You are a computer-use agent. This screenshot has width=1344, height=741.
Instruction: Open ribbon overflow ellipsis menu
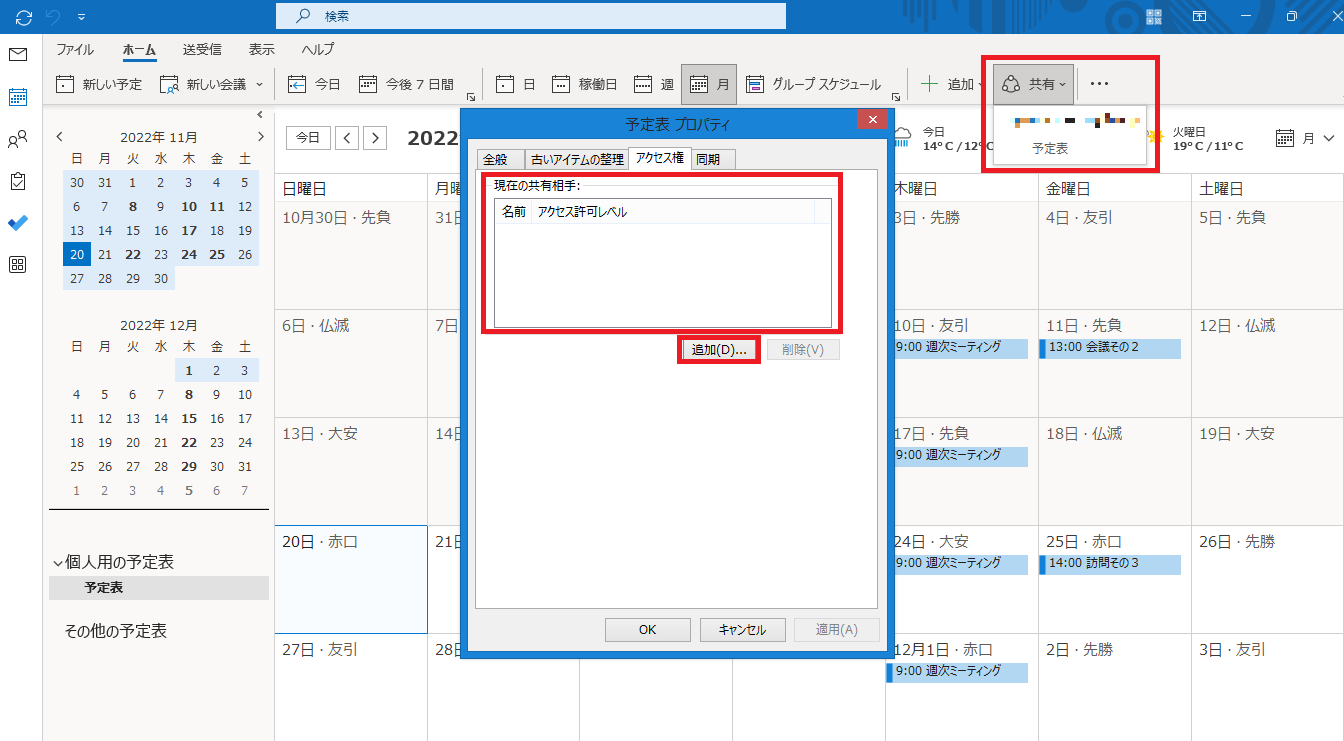pos(1100,84)
